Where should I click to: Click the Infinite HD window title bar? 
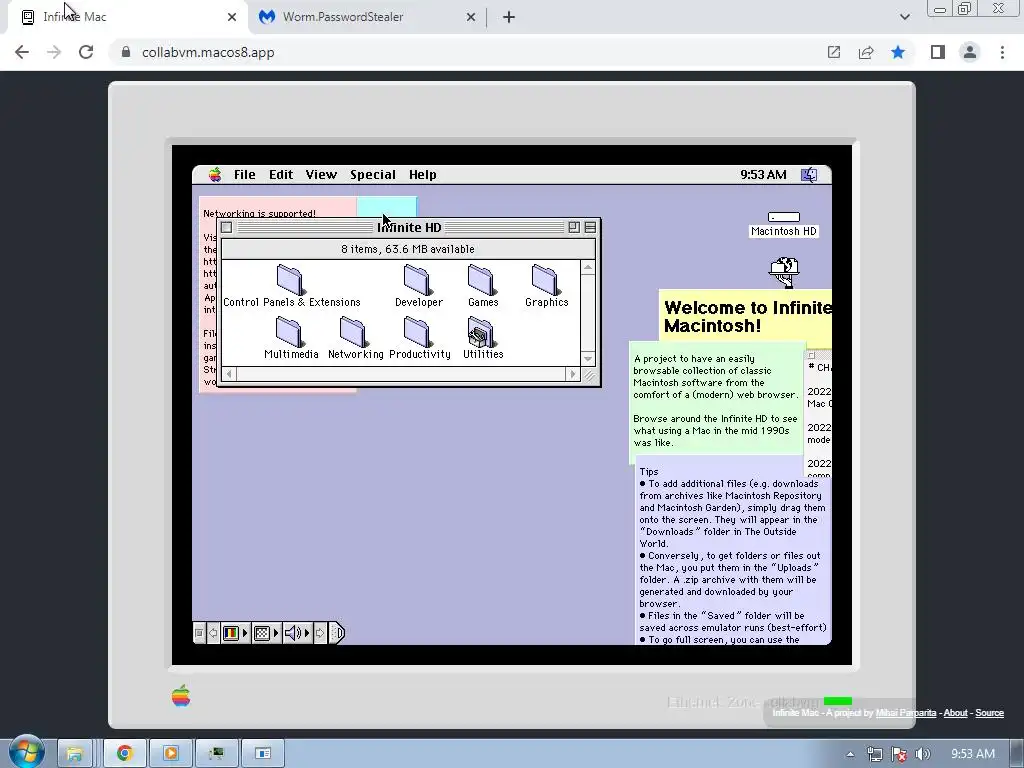[x=409, y=227]
